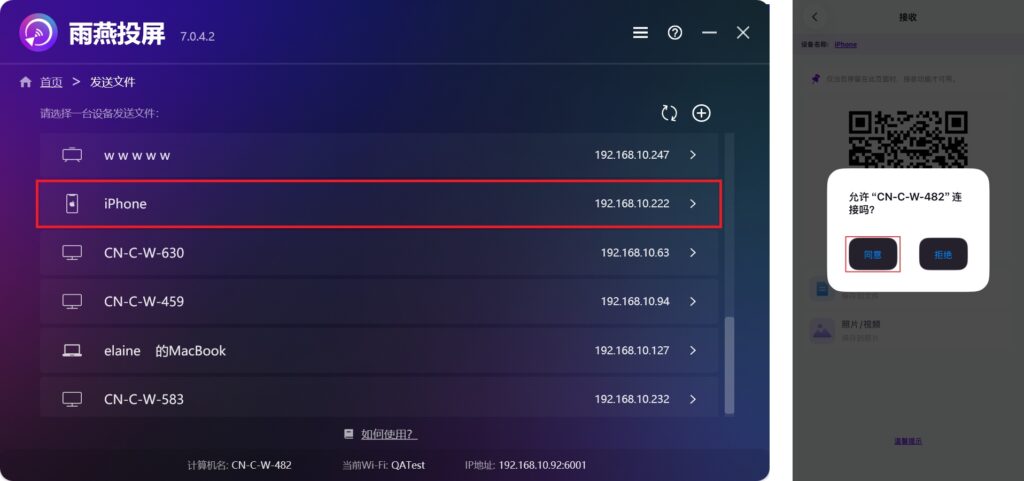Tap the 同意 button in dialog
Screen dimensions: 1024x481
pos(872,255)
